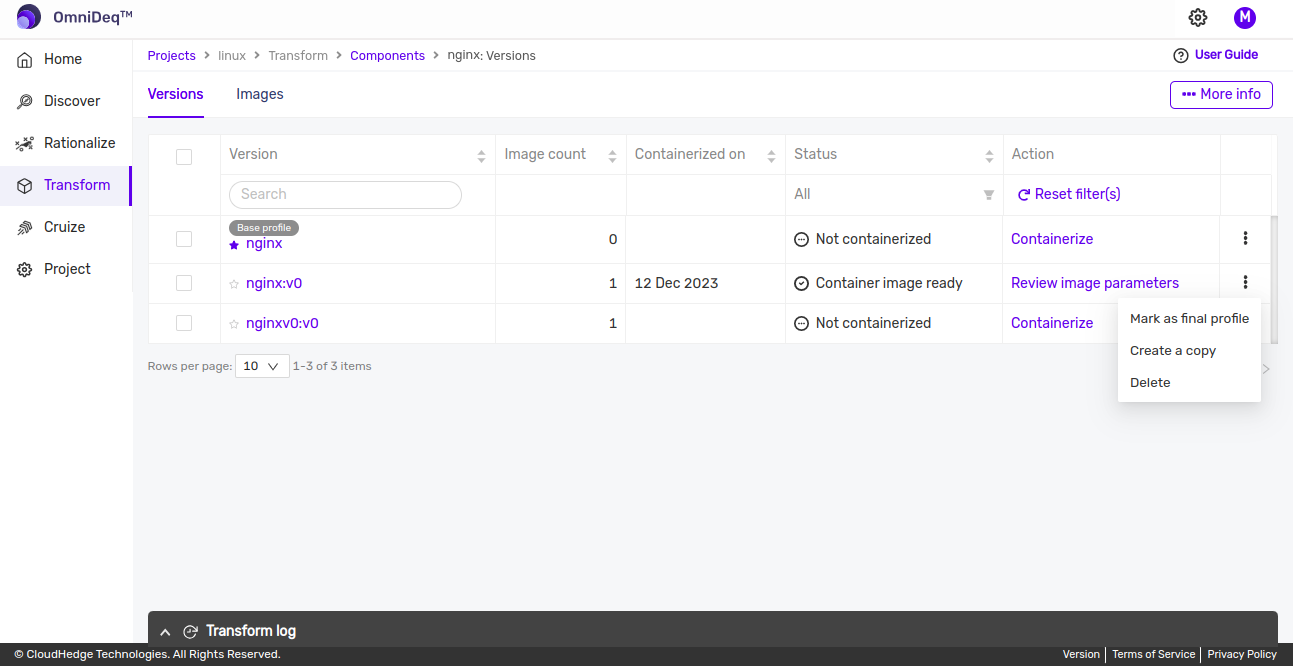The height and width of the screenshot is (666, 1293).
Task: Star the nginx:v0 version
Action: pyautogui.click(x=234, y=284)
